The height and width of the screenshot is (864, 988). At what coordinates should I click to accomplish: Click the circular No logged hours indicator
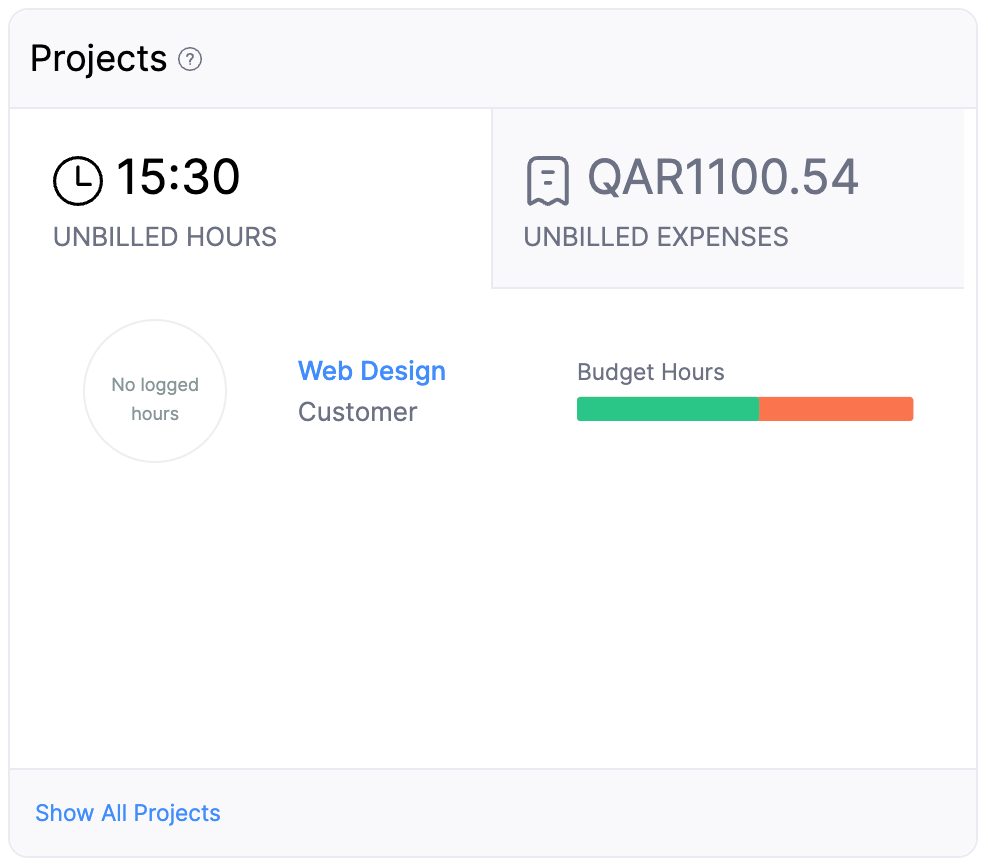click(155, 391)
